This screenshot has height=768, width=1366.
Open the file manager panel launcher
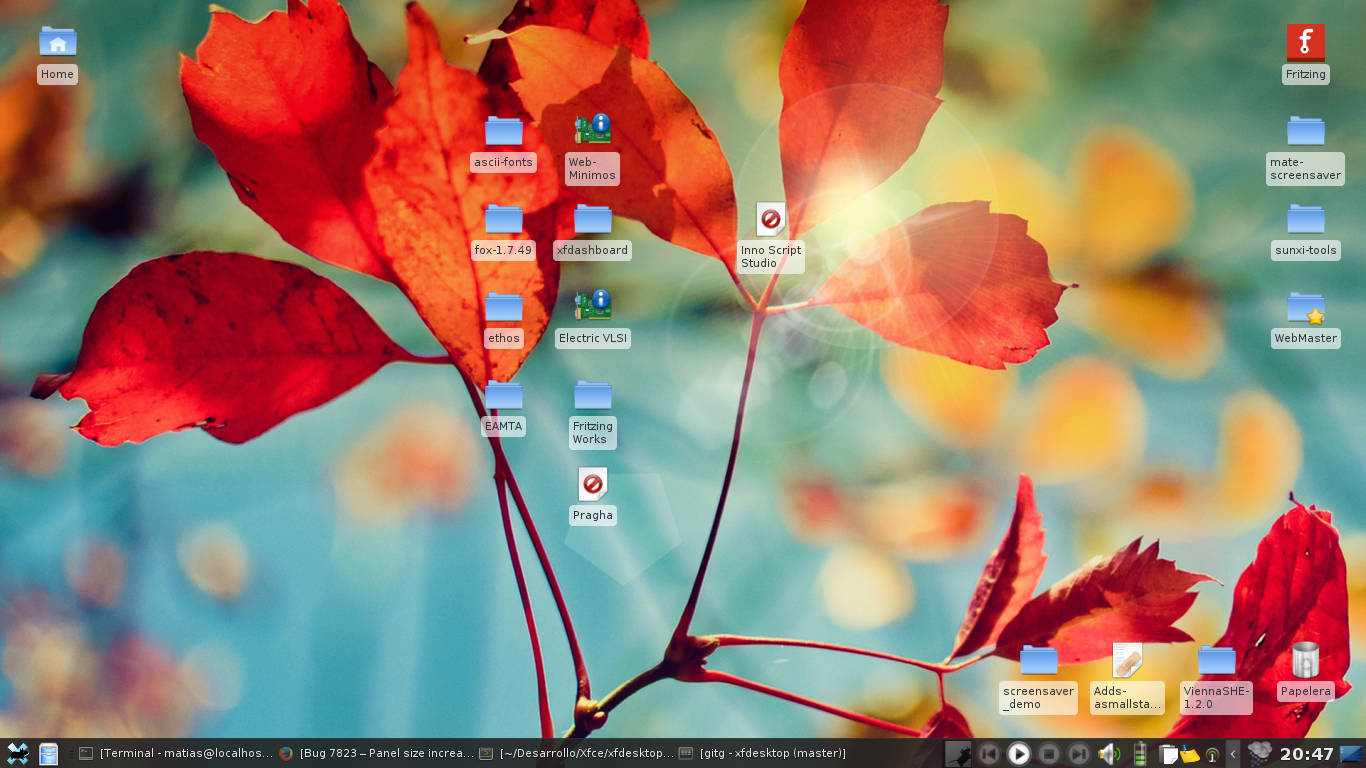click(x=48, y=753)
